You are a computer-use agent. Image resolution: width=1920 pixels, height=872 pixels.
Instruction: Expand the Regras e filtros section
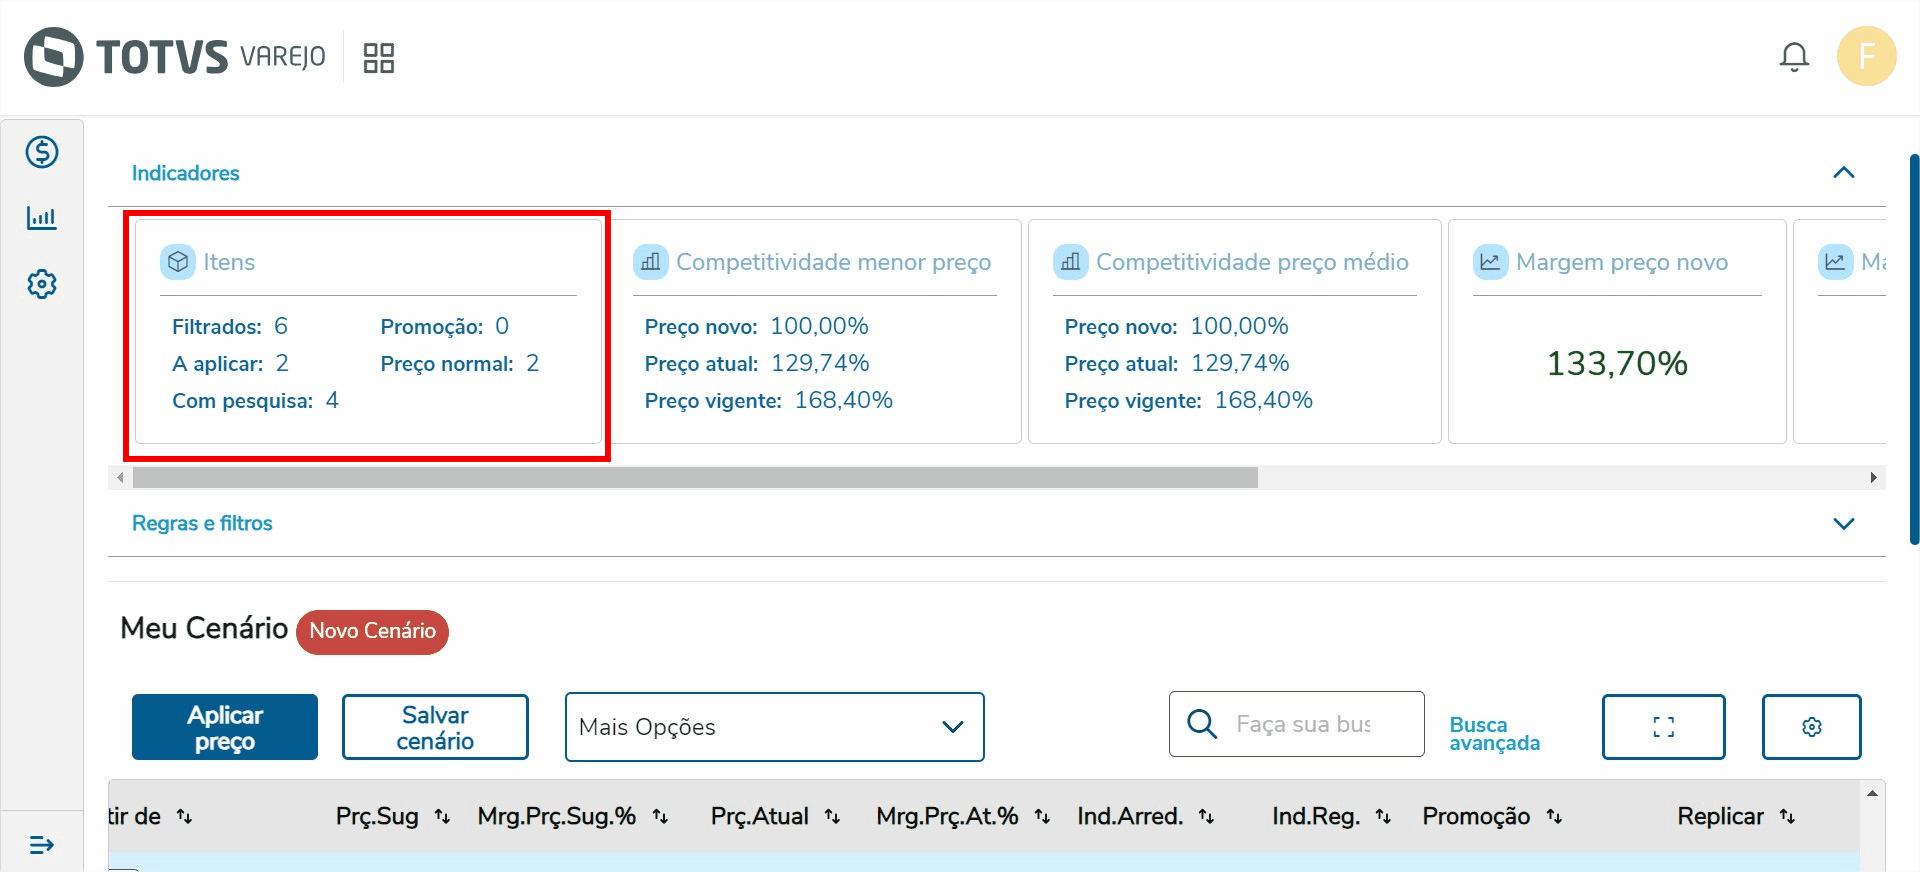(1843, 523)
